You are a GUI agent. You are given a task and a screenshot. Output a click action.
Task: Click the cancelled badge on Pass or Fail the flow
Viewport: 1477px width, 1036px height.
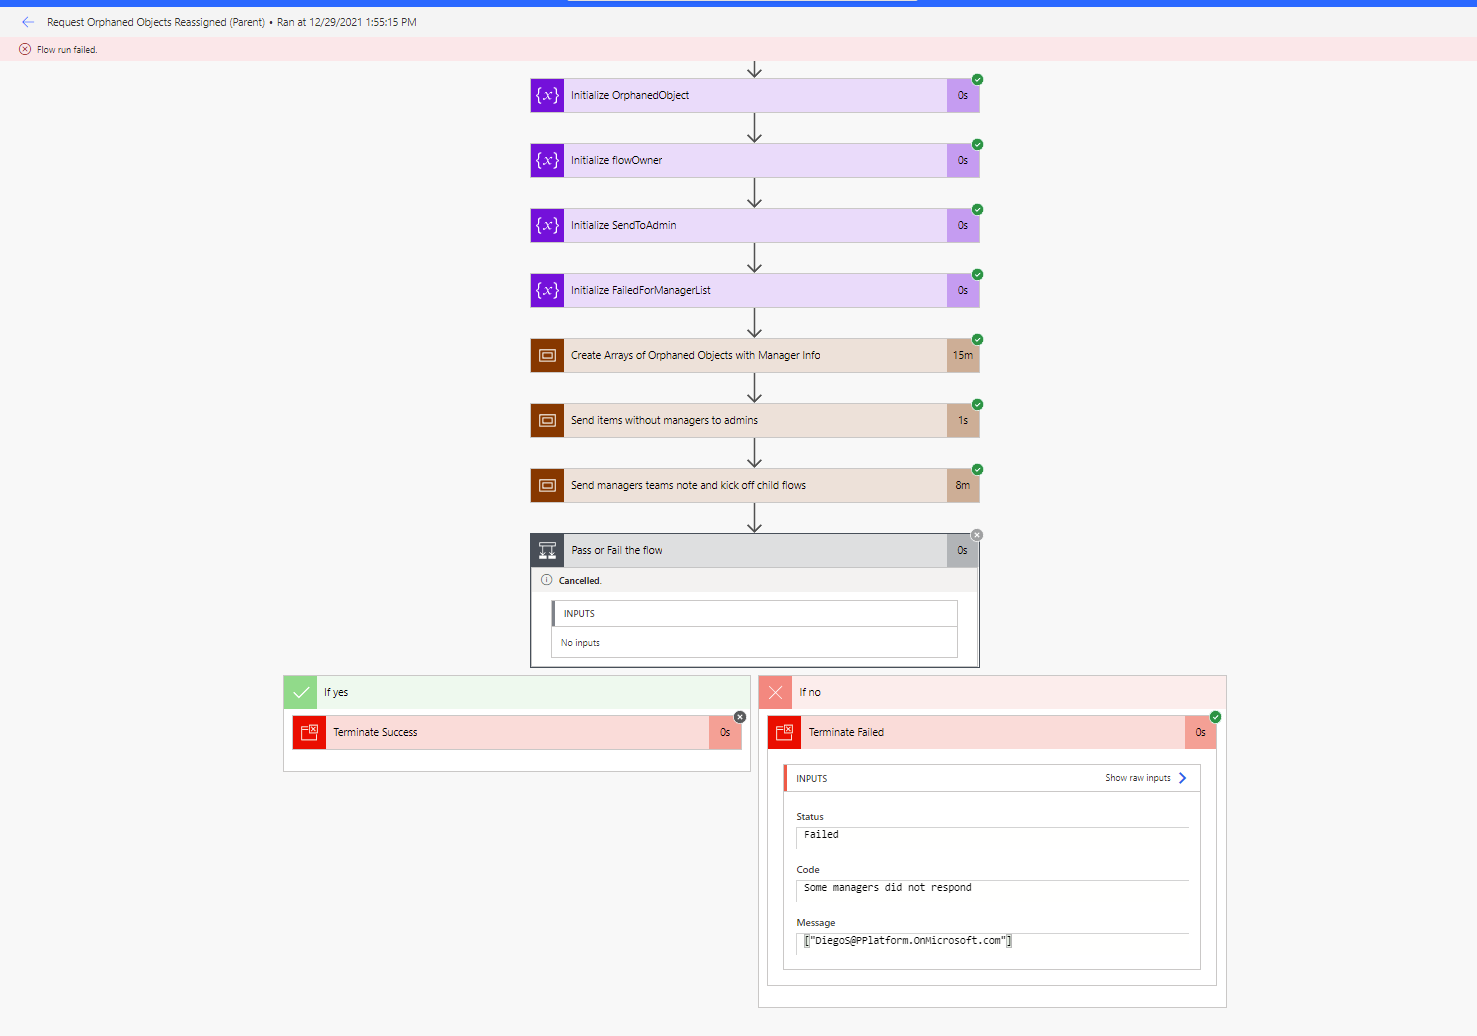point(977,534)
